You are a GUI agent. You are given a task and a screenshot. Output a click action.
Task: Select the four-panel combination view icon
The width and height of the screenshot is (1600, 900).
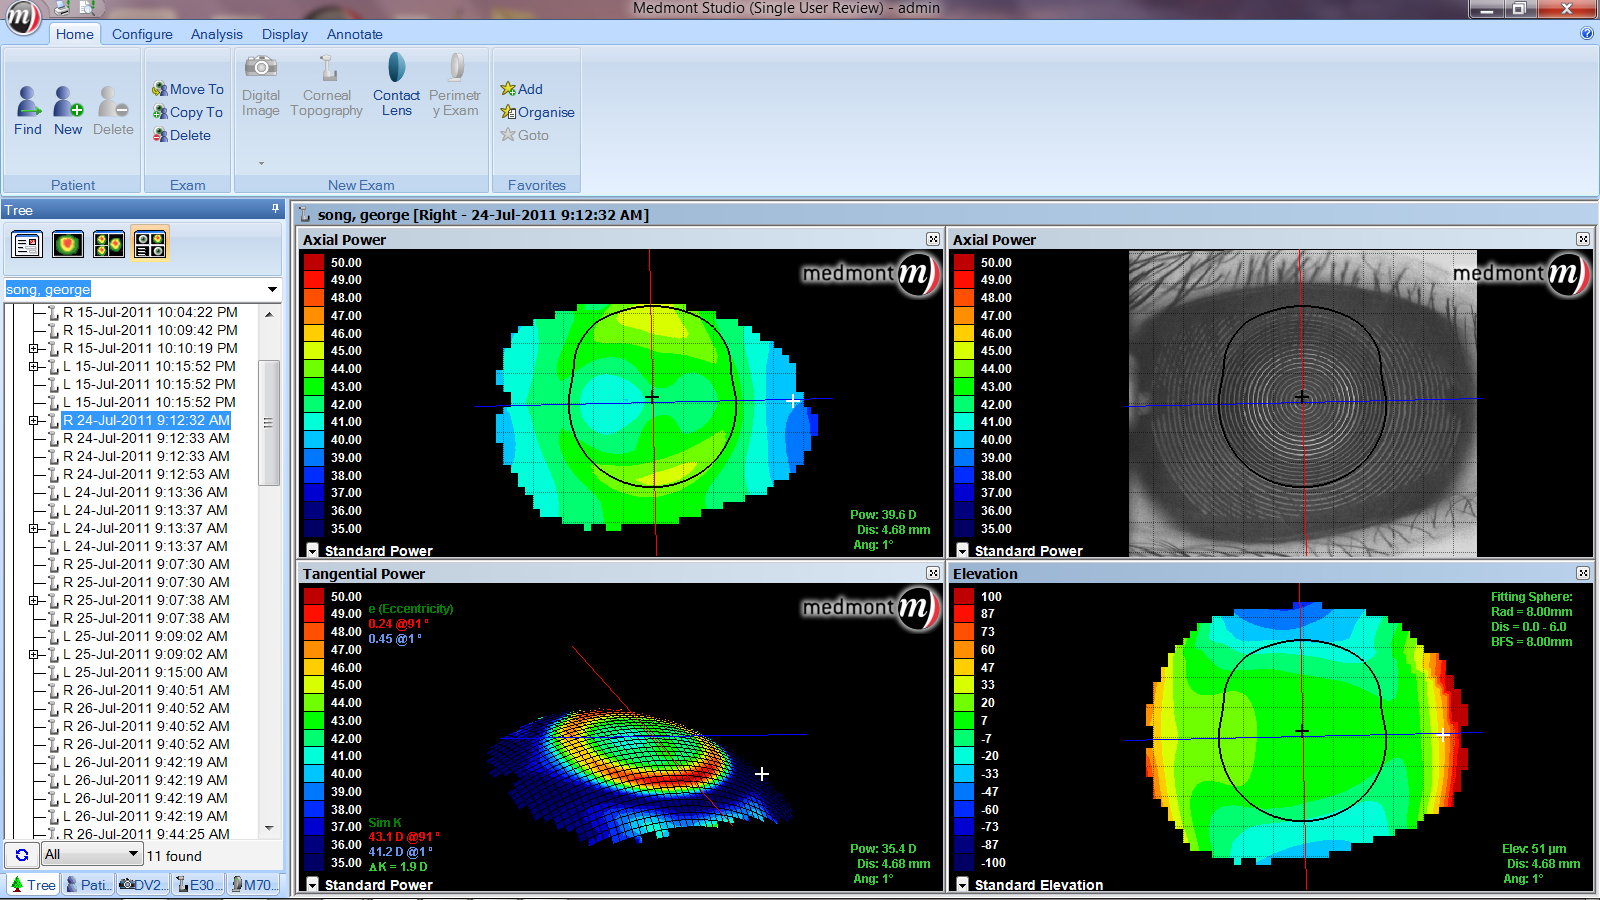[150, 244]
